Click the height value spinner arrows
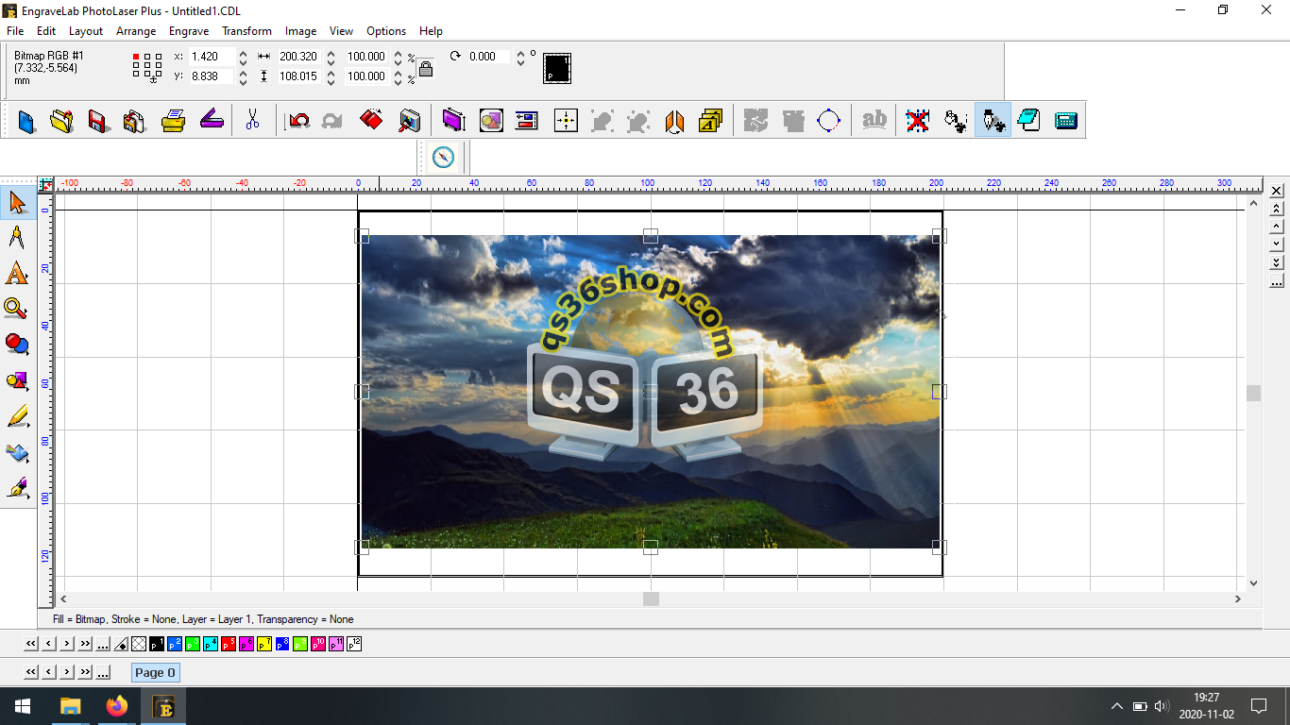 click(x=331, y=76)
